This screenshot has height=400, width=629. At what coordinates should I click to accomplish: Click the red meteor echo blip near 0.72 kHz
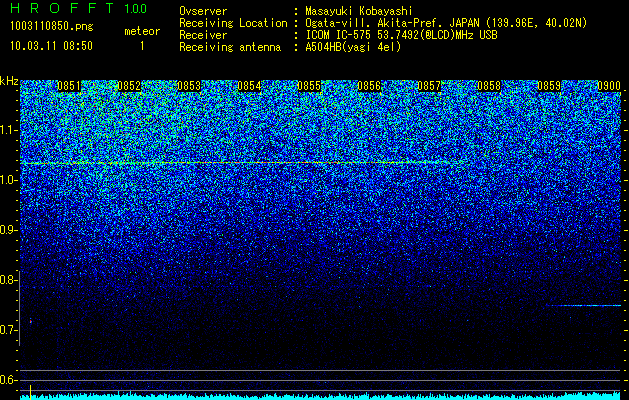point(30,321)
